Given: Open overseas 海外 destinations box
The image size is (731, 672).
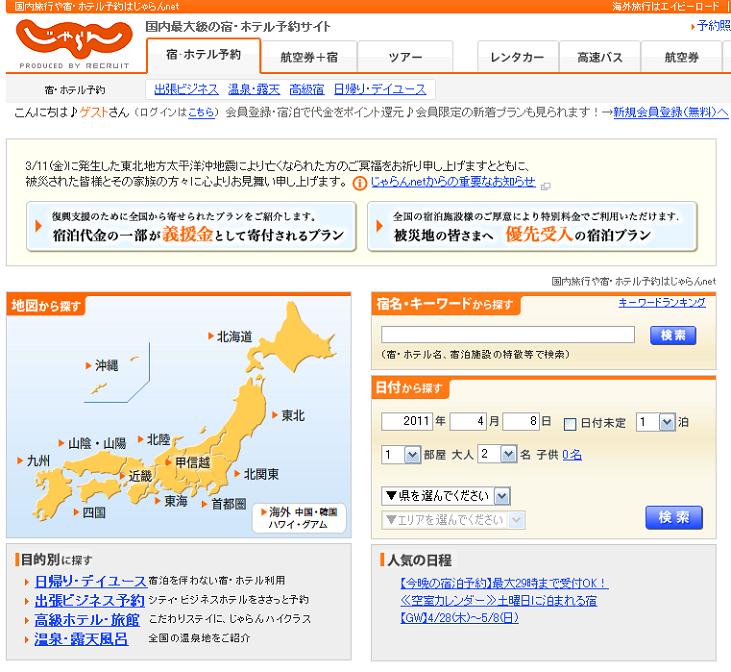Looking at the screenshot, I should pos(299,518).
